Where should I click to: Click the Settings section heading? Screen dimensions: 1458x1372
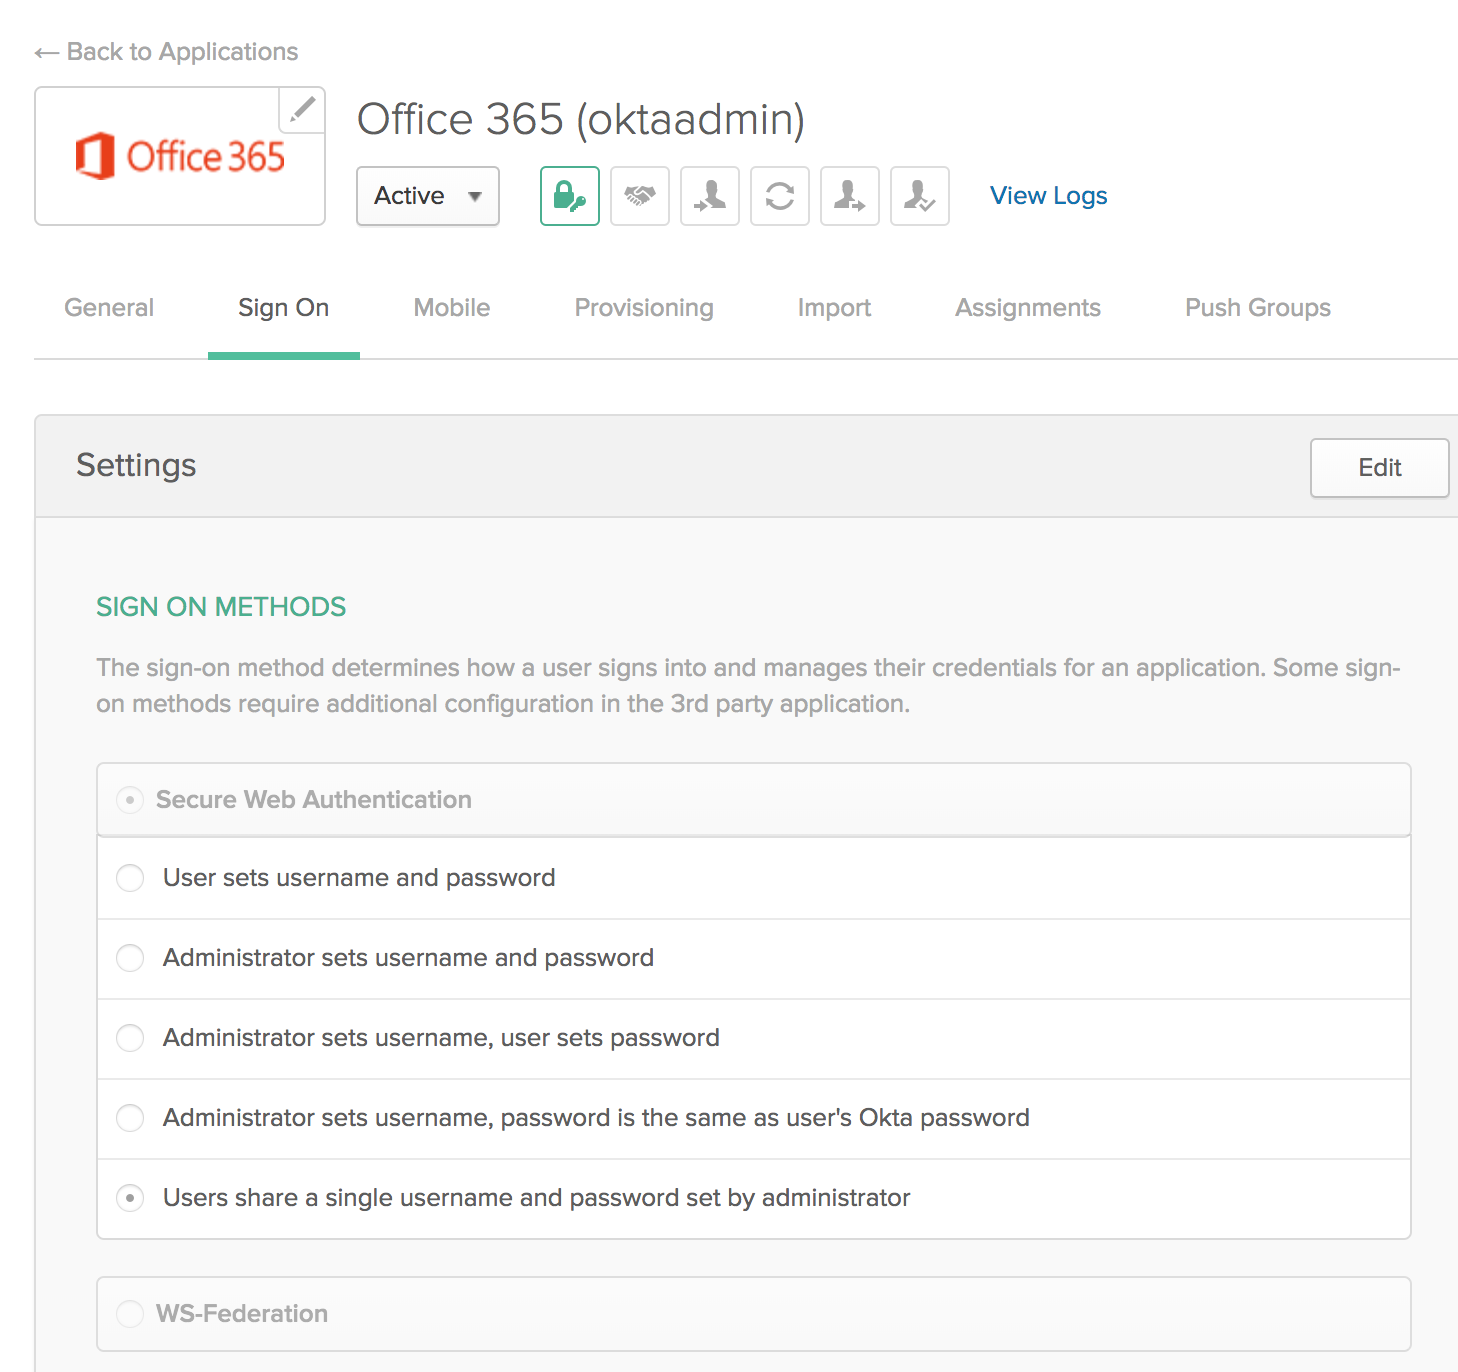[136, 466]
